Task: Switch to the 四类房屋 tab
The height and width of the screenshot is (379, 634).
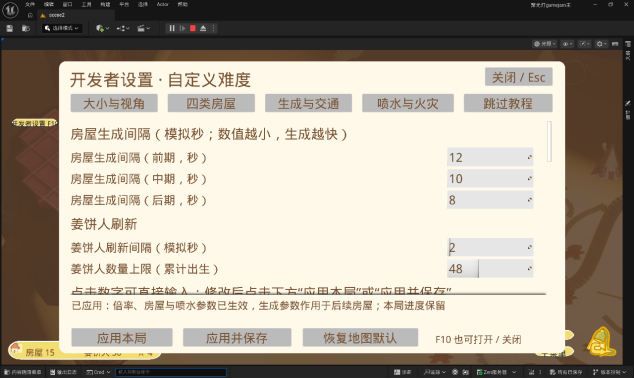Action: [211, 104]
